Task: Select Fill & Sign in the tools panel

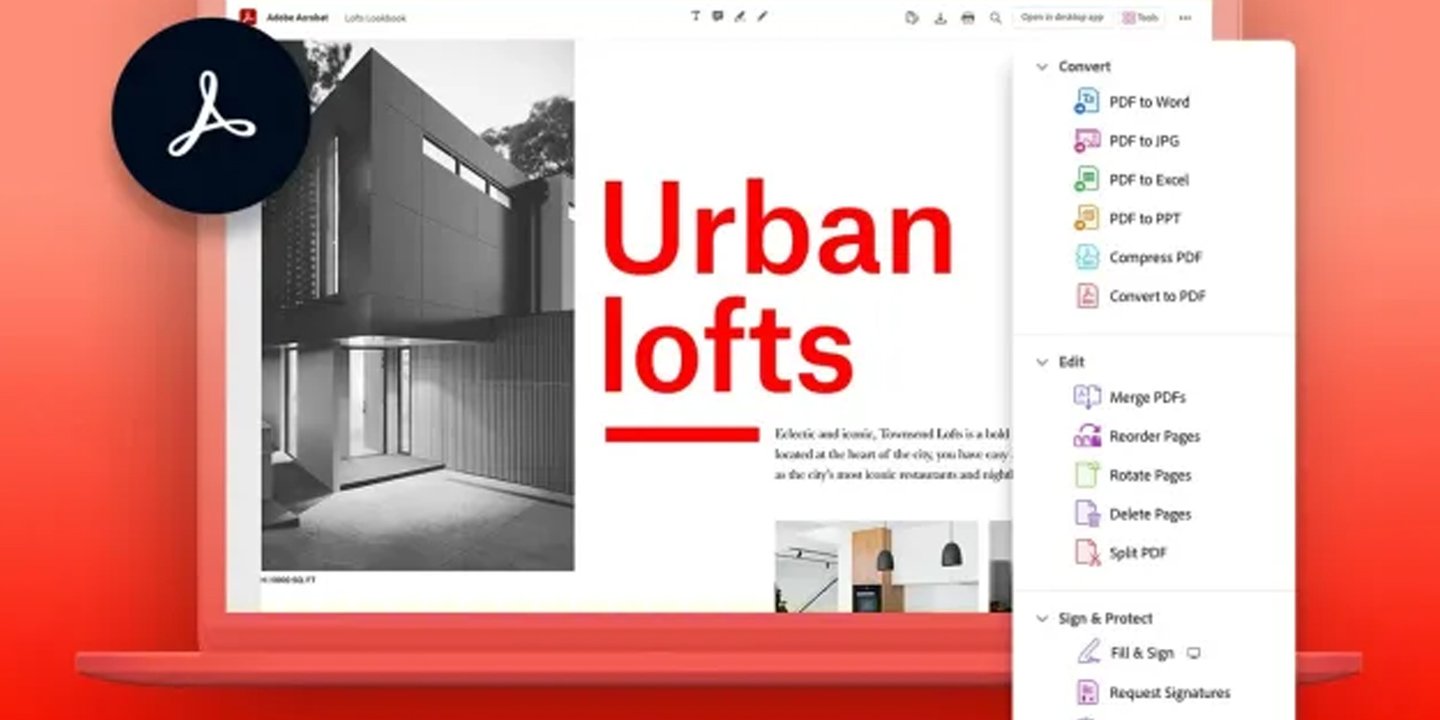Action: [1125, 653]
